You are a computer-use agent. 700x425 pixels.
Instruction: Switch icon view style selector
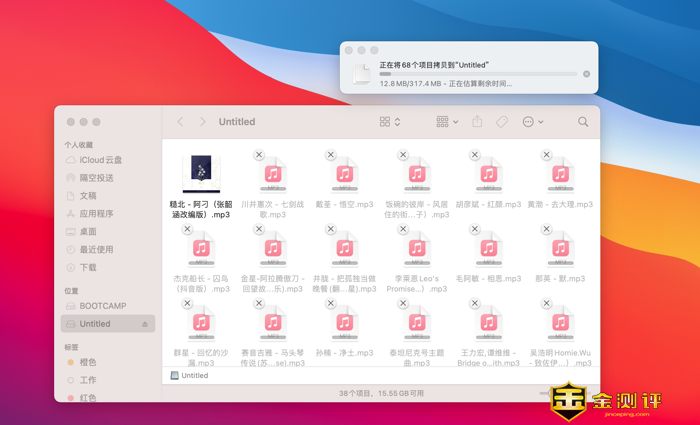coord(389,122)
